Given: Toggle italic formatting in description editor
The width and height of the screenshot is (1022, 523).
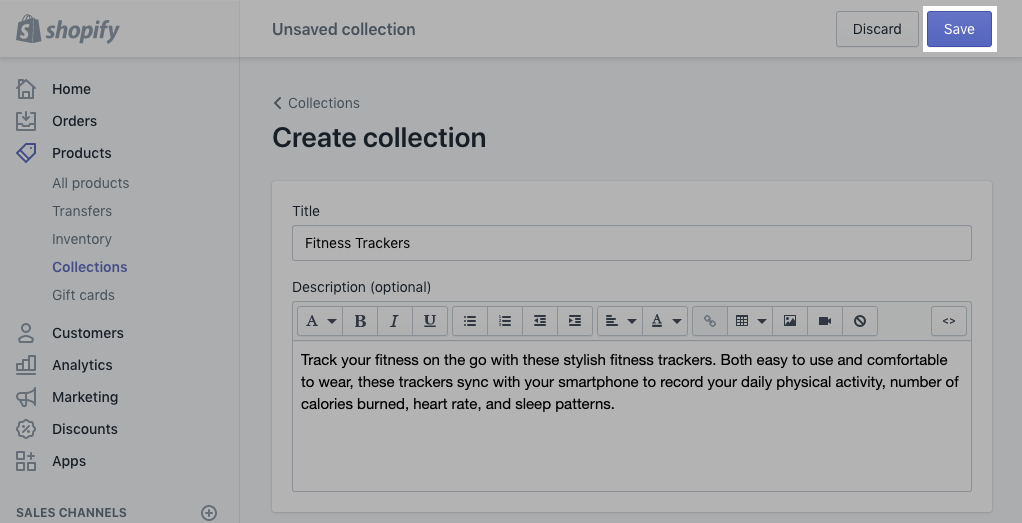Looking at the screenshot, I should (x=395, y=321).
